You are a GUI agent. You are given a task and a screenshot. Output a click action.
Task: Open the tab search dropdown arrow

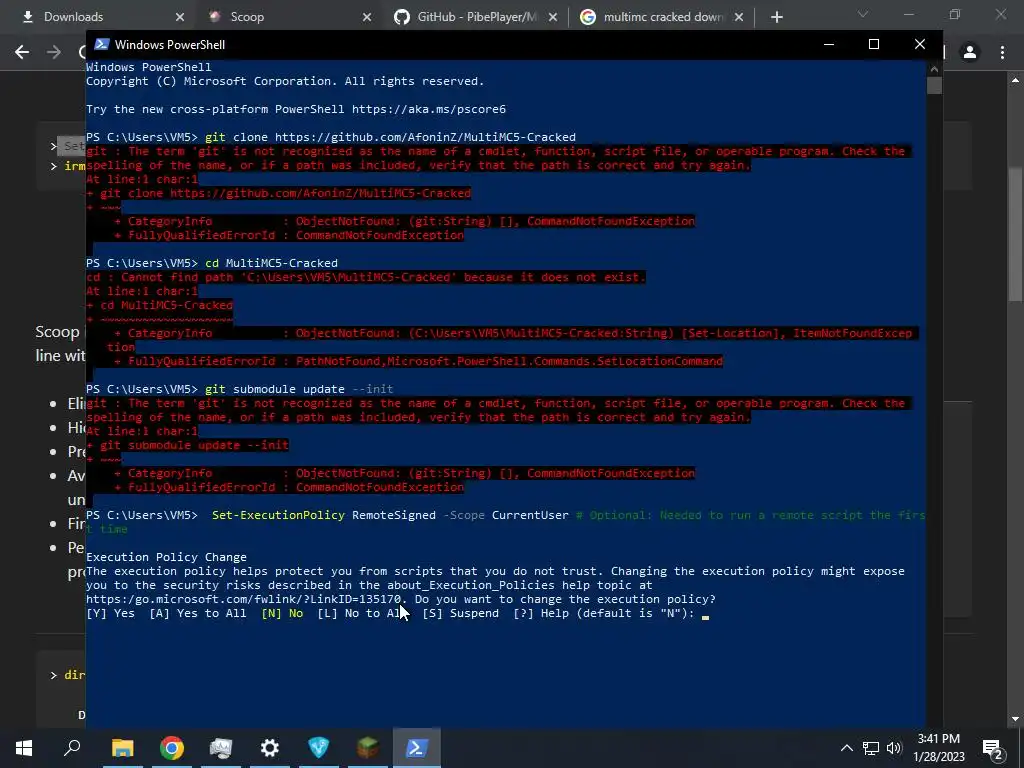[863, 14]
